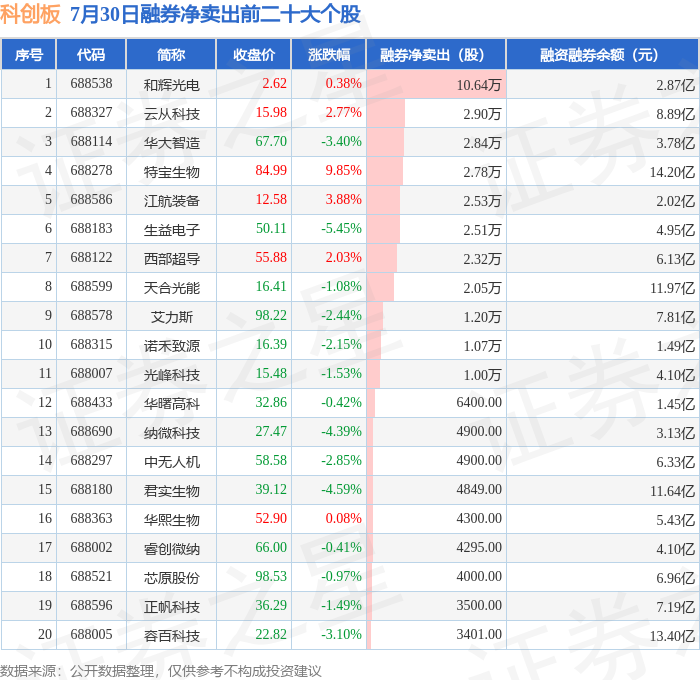The height and width of the screenshot is (680, 700).
Task: Click the 简称 column header
Action: [x=171, y=54]
